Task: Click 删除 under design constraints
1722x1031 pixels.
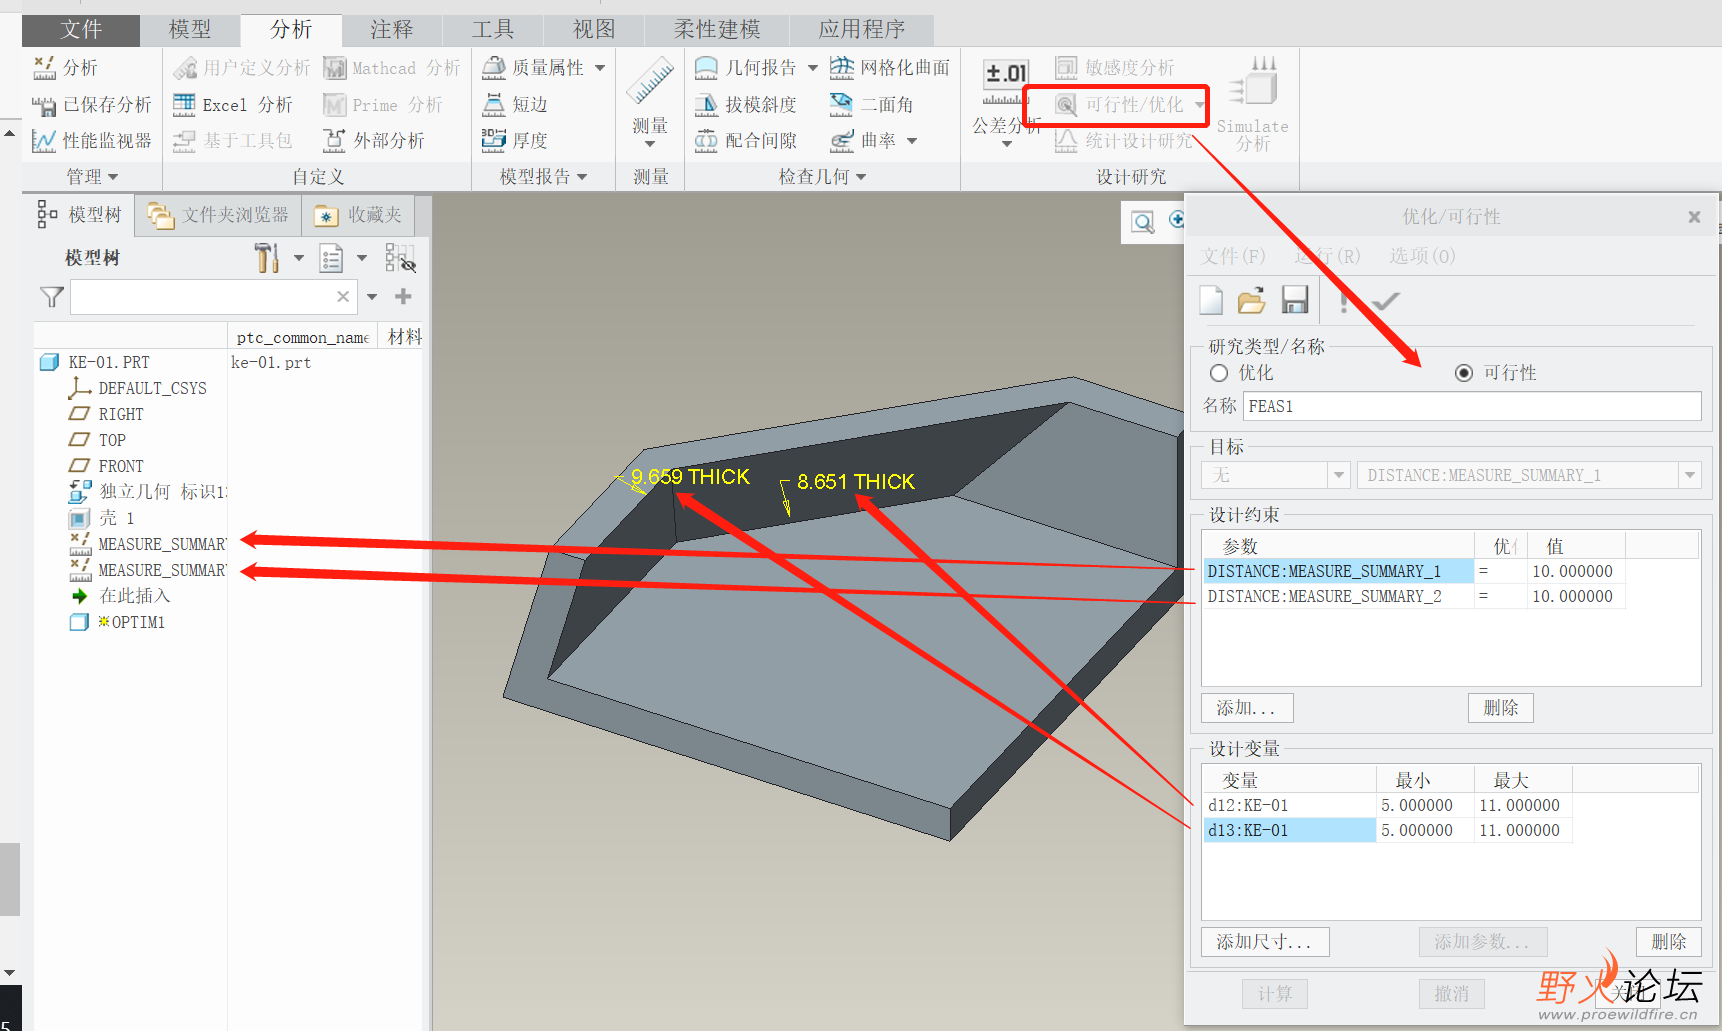Action: click(1501, 708)
